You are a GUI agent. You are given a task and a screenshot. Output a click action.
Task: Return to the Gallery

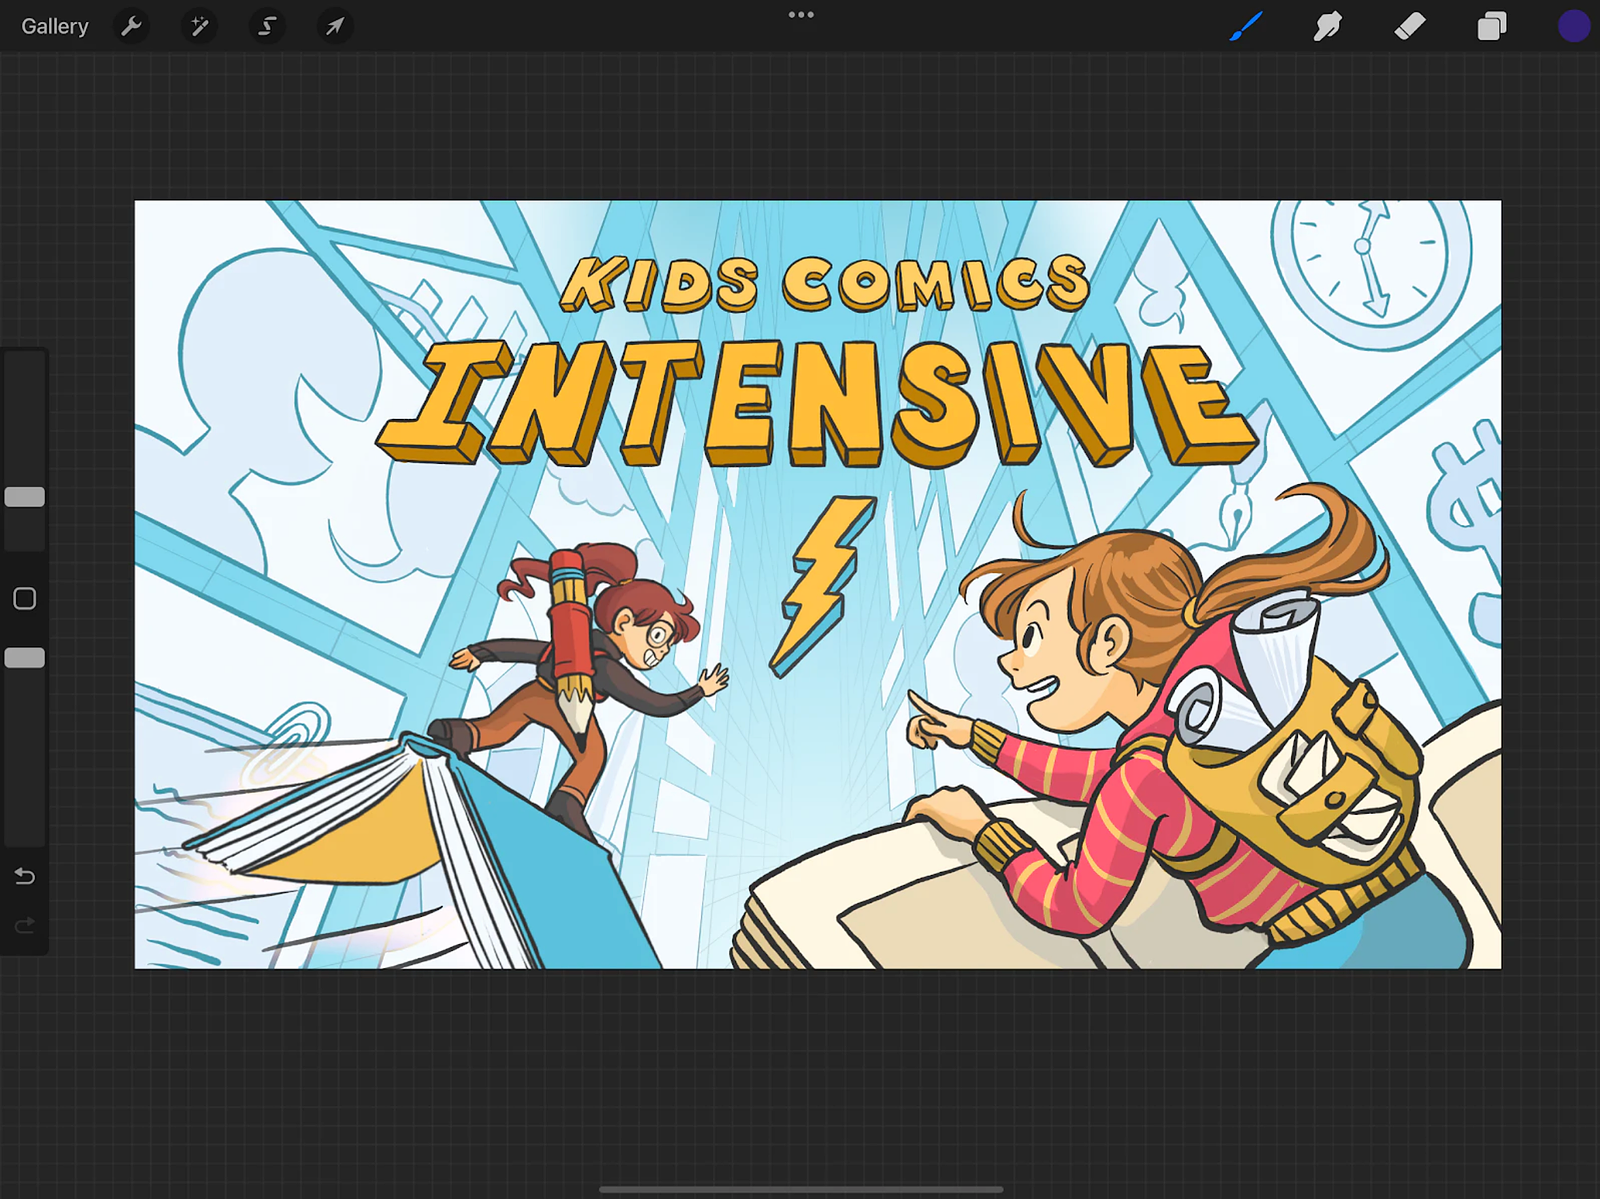tap(55, 26)
